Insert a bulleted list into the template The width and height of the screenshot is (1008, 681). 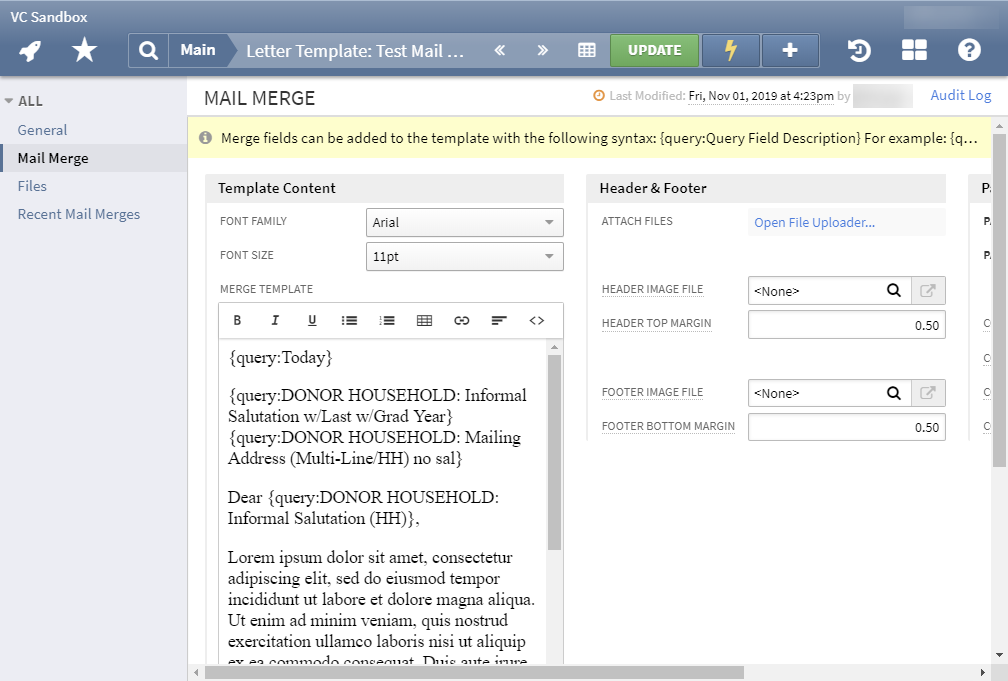click(349, 320)
